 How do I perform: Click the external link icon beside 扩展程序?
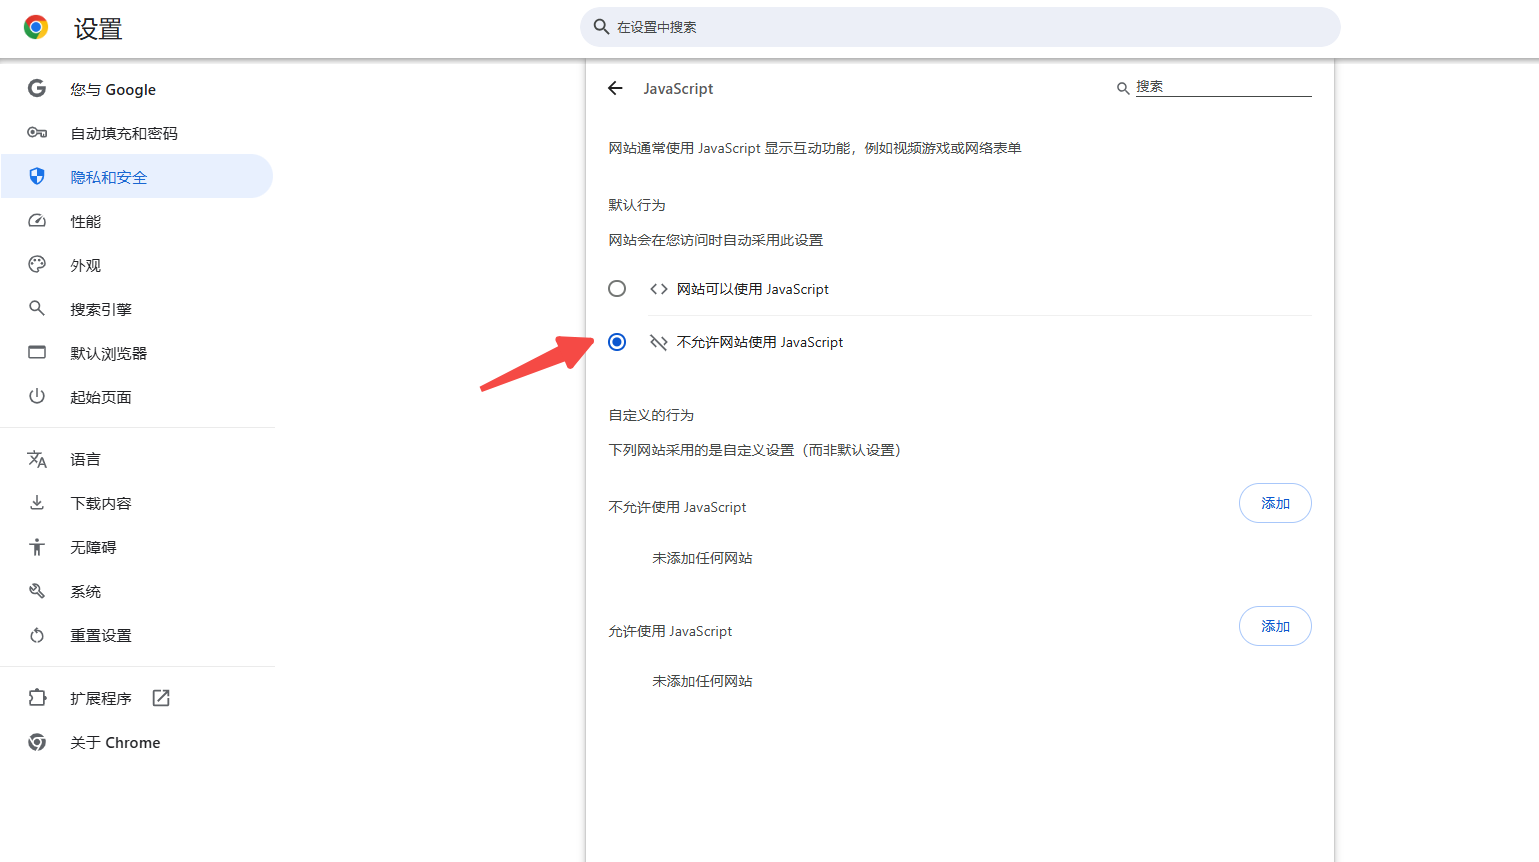(x=161, y=698)
